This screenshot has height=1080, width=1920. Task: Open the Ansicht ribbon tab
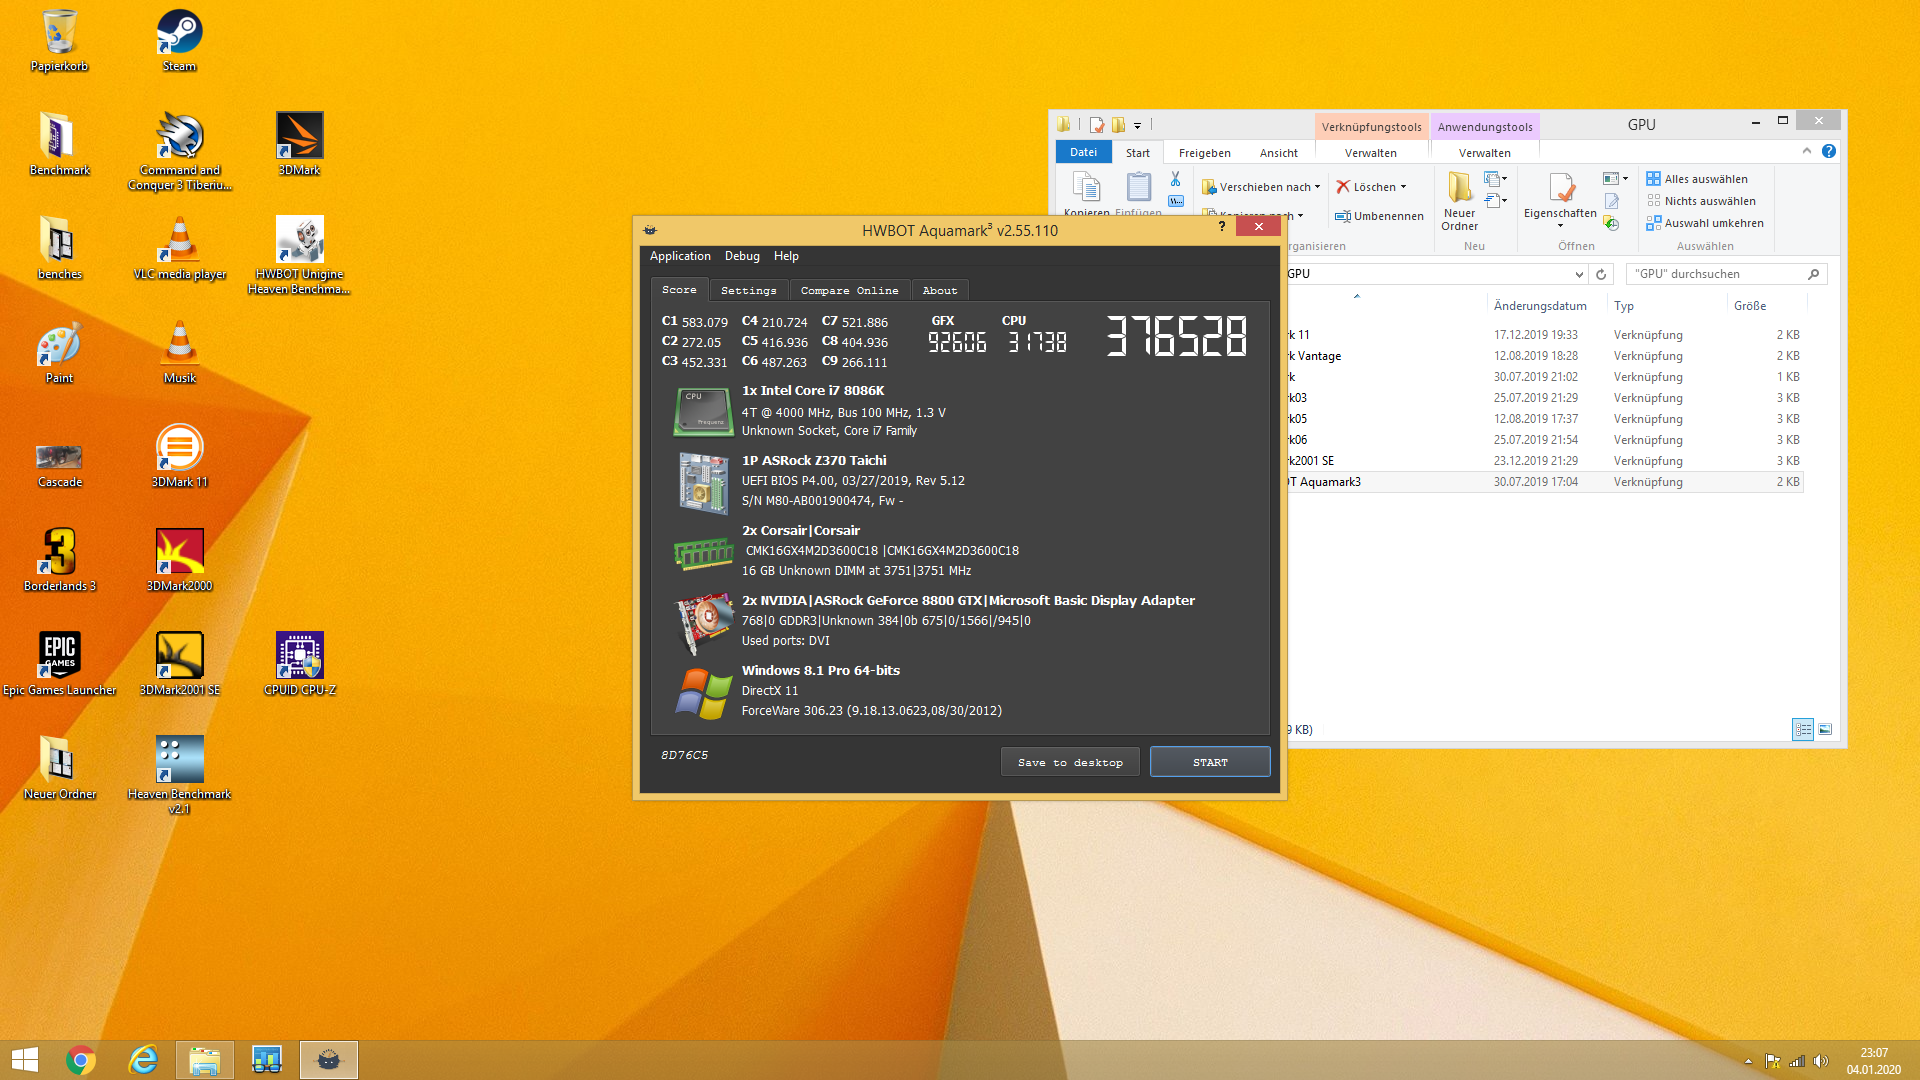(x=1279, y=153)
